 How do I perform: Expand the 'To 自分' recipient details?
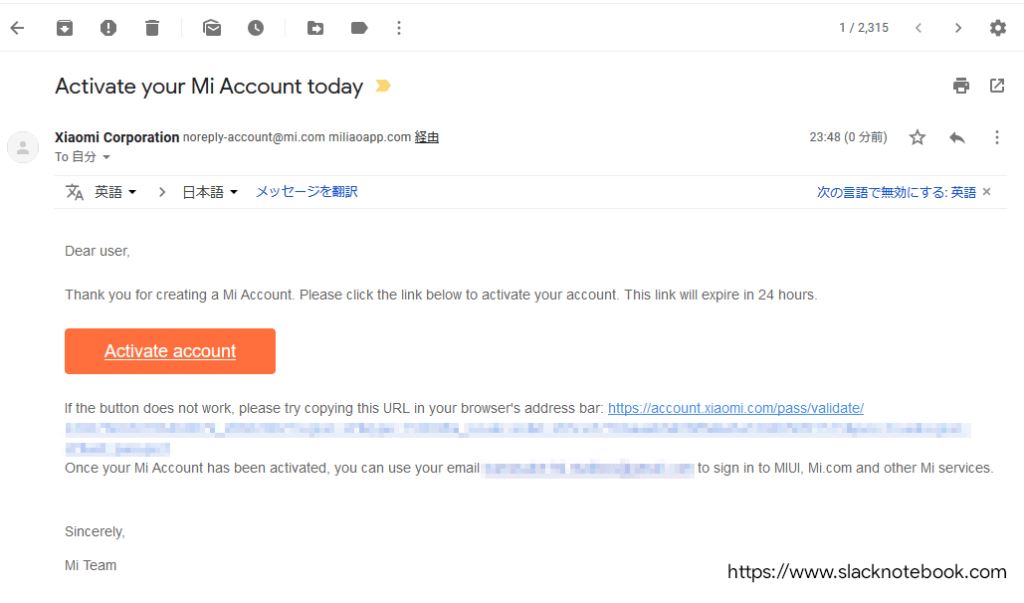coord(106,157)
